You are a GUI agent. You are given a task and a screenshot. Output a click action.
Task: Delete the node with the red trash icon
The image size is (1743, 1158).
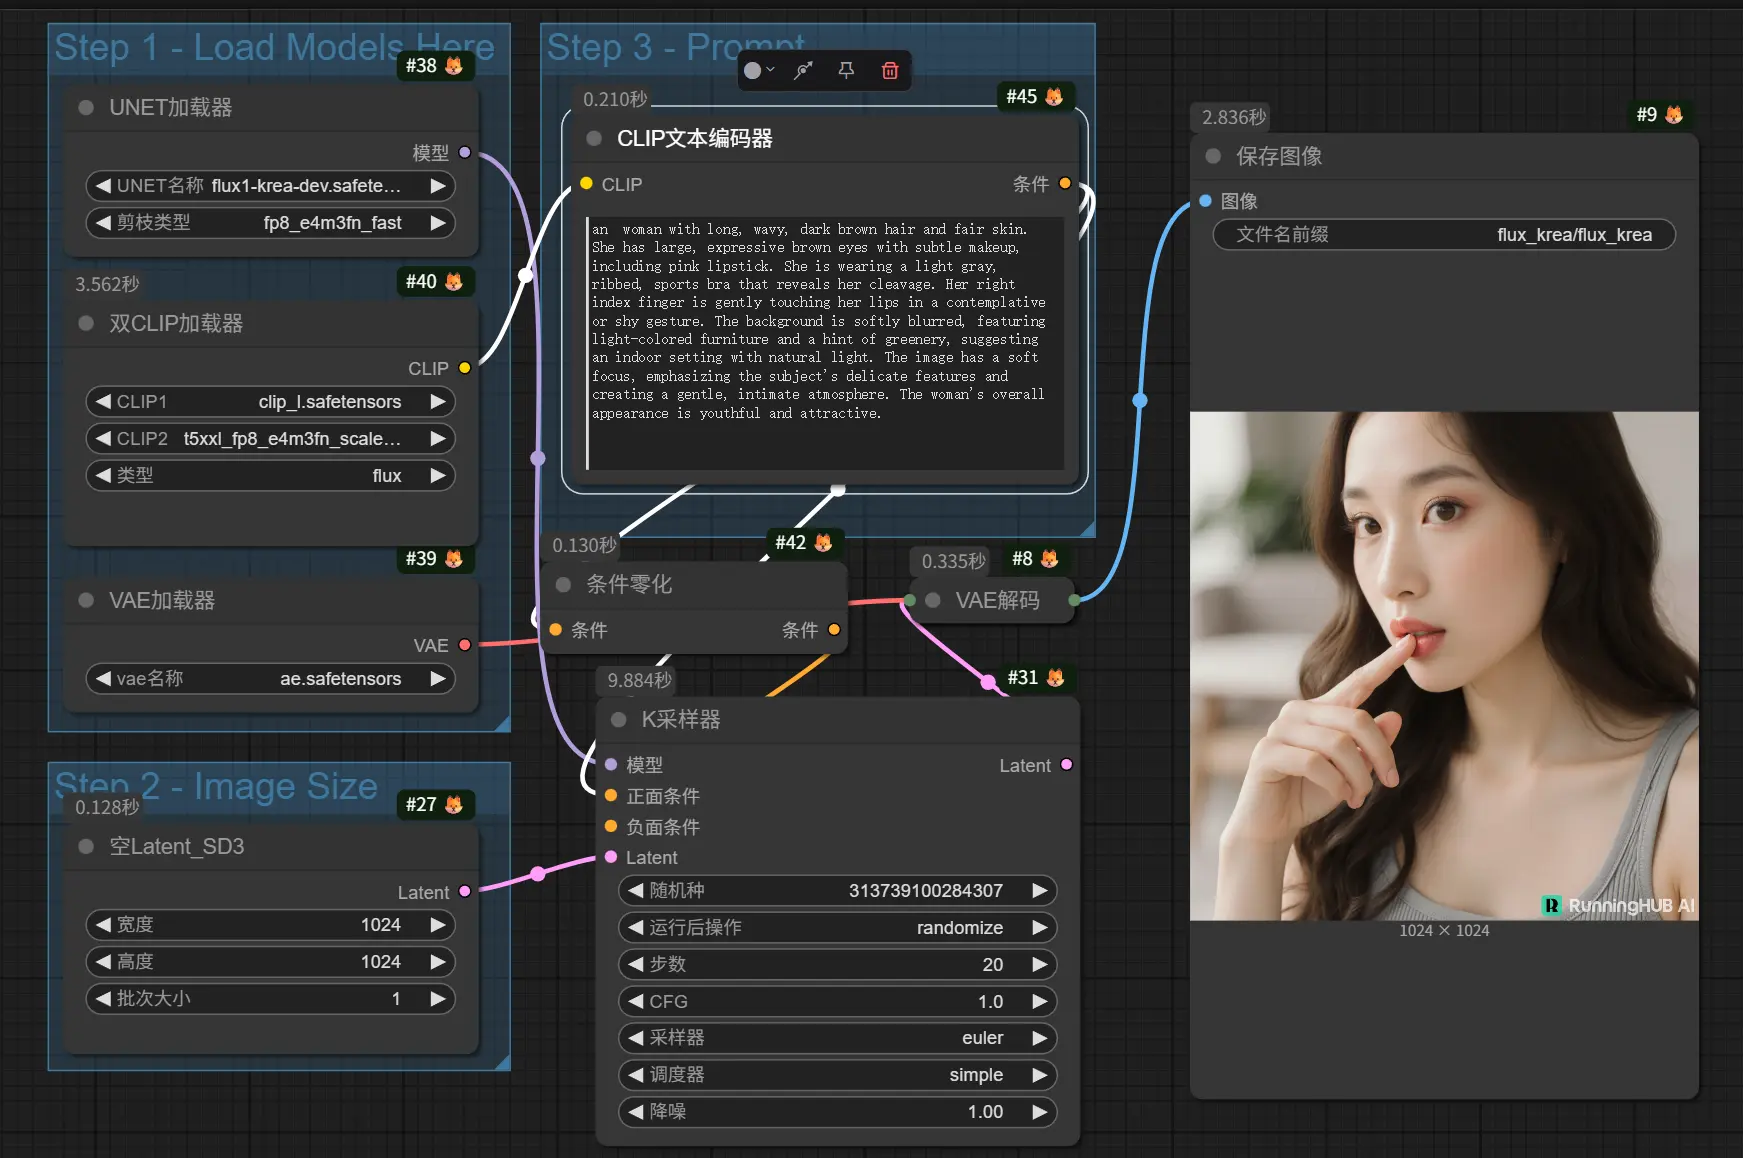click(890, 70)
